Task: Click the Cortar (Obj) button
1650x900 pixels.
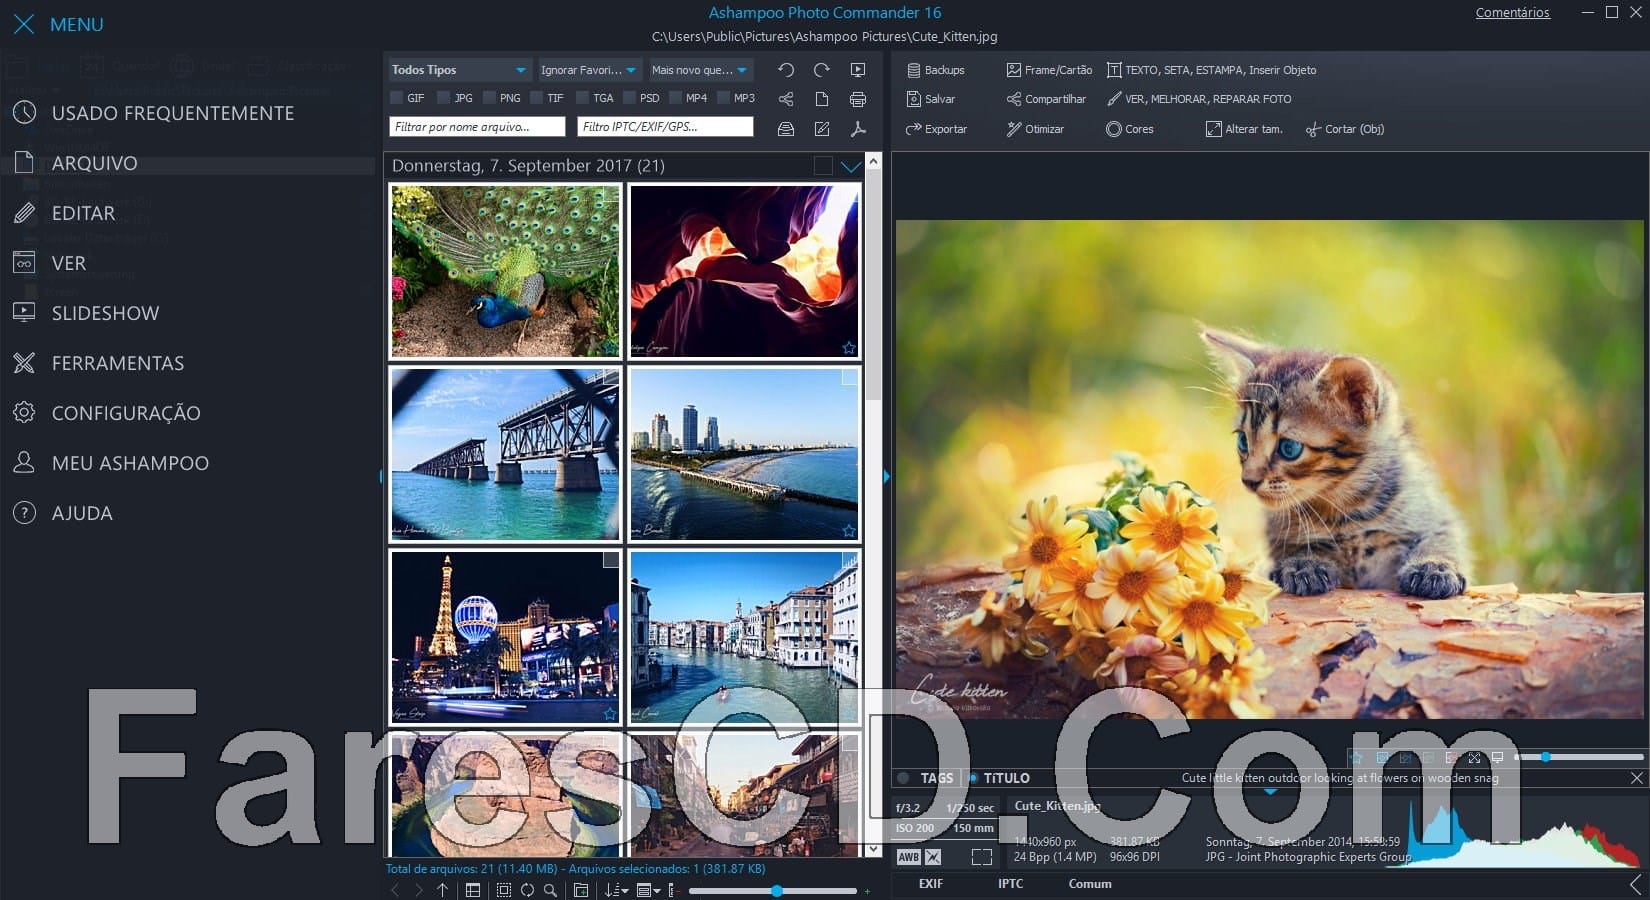Action: (x=1345, y=129)
